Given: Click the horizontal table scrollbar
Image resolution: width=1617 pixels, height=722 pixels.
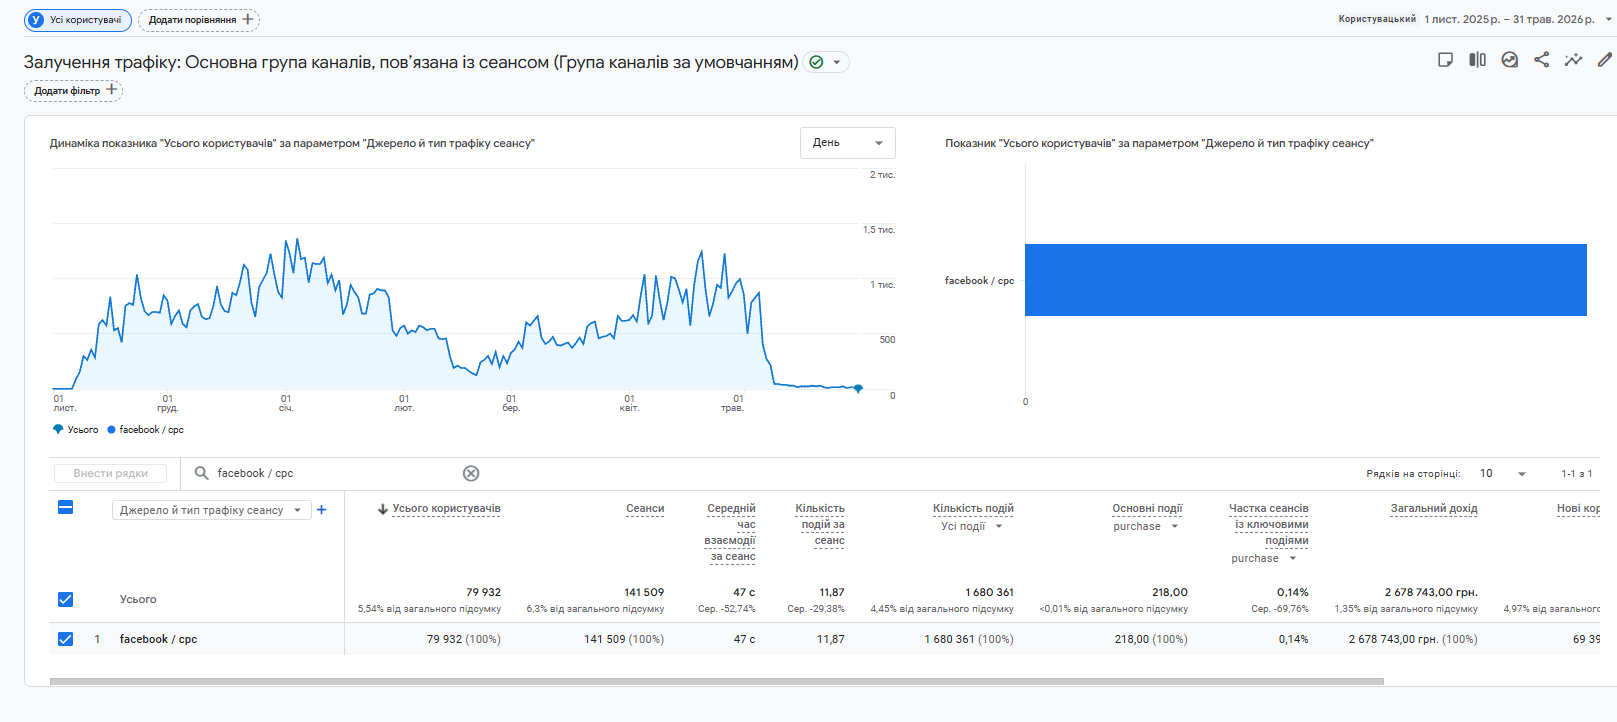Looking at the screenshot, I should click(x=717, y=682).
